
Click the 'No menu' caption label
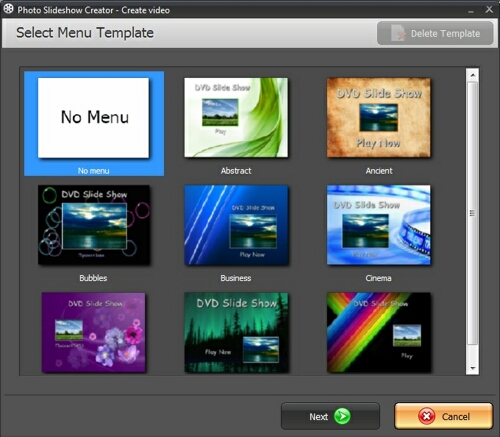pos(93,171)
